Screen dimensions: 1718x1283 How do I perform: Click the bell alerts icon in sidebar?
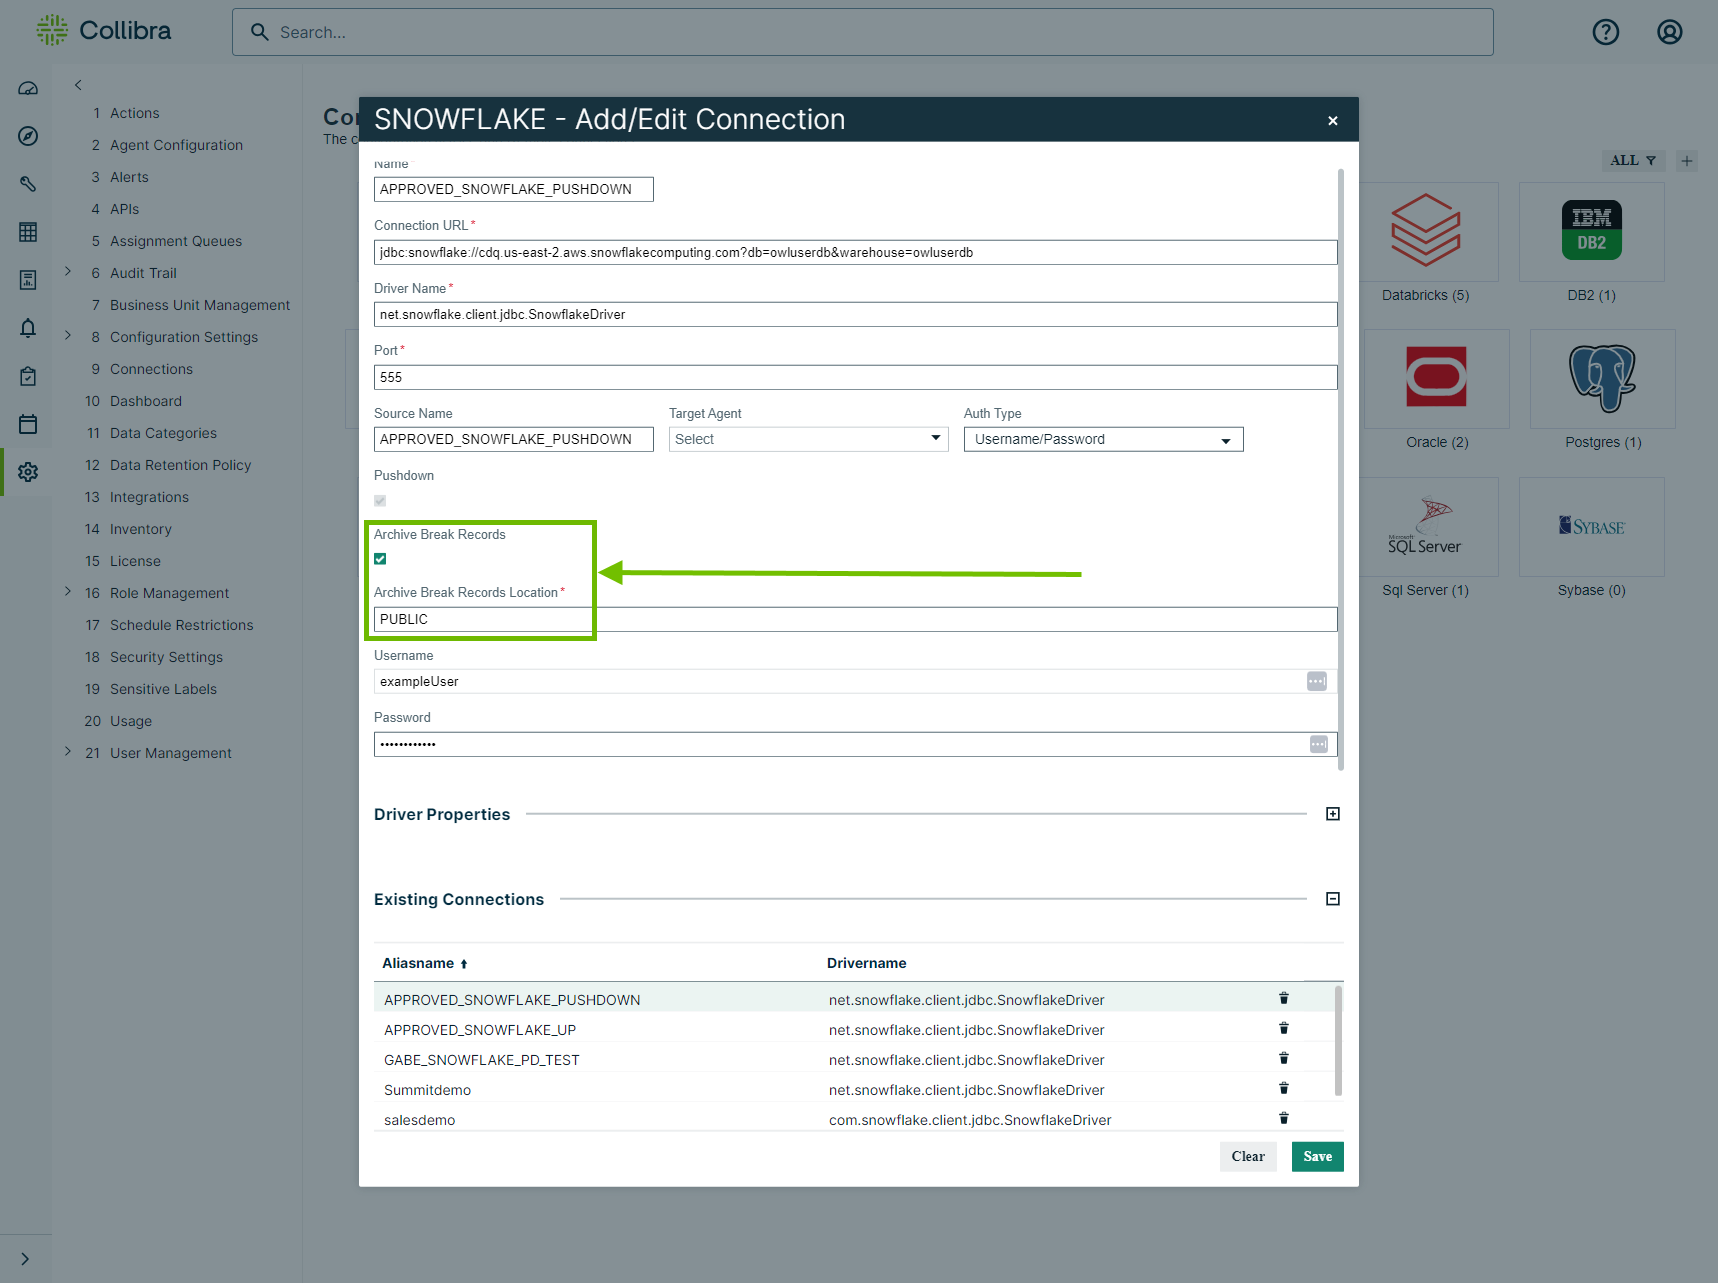click(x=28, y=328)
